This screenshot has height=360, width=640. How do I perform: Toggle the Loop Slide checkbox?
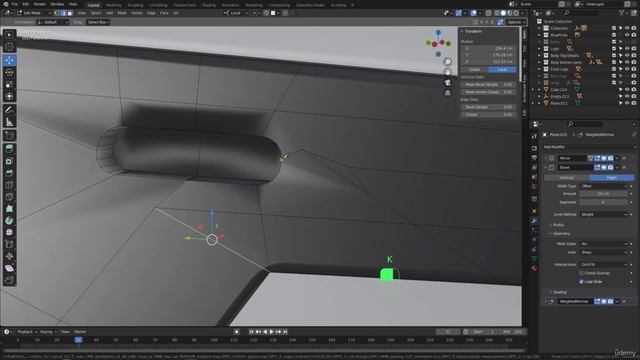tap(581, 282)
